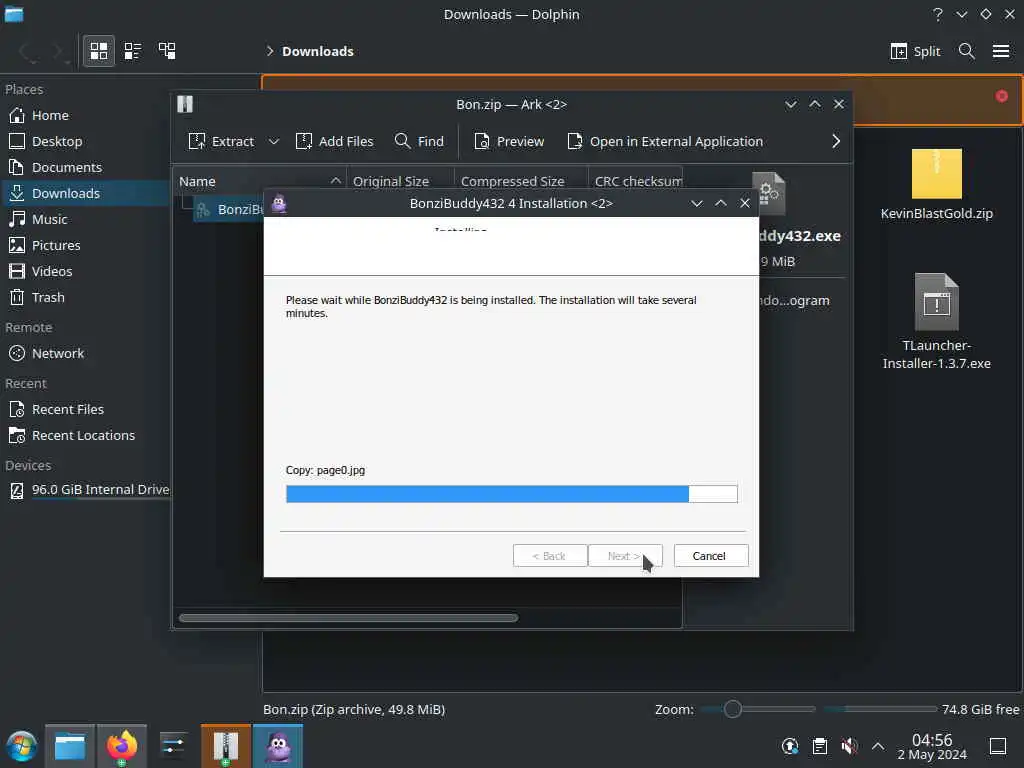Sort the Ark list by Name column

coord(260,182)
